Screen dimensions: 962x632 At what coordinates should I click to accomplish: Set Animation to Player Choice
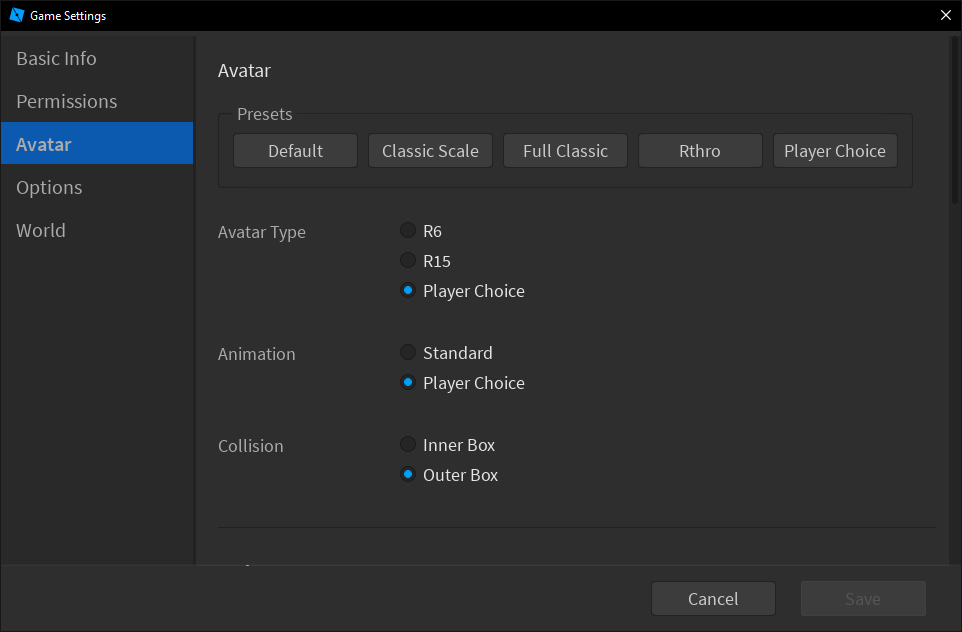pos(408,383)
